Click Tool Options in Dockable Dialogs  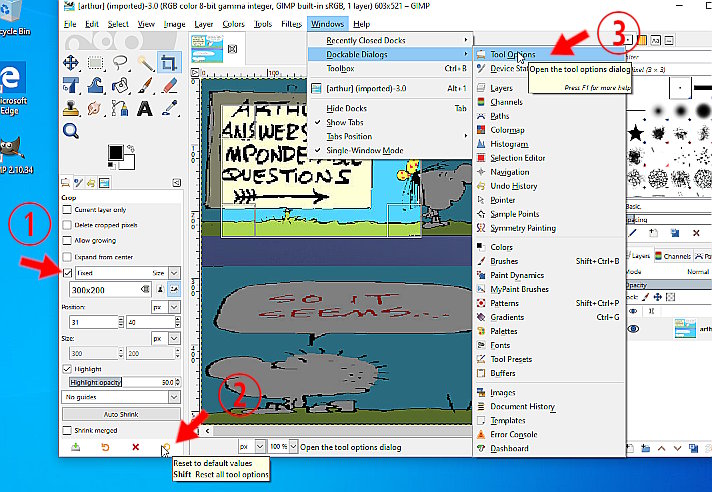(x=512, y=54)
